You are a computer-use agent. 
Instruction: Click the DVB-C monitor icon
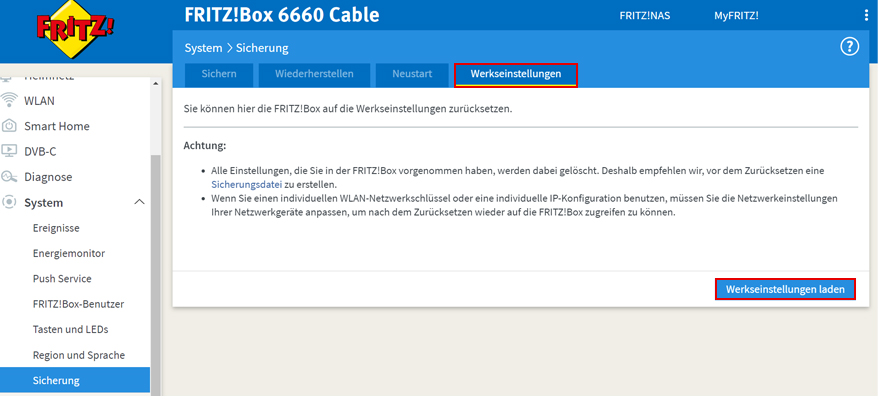10,152
